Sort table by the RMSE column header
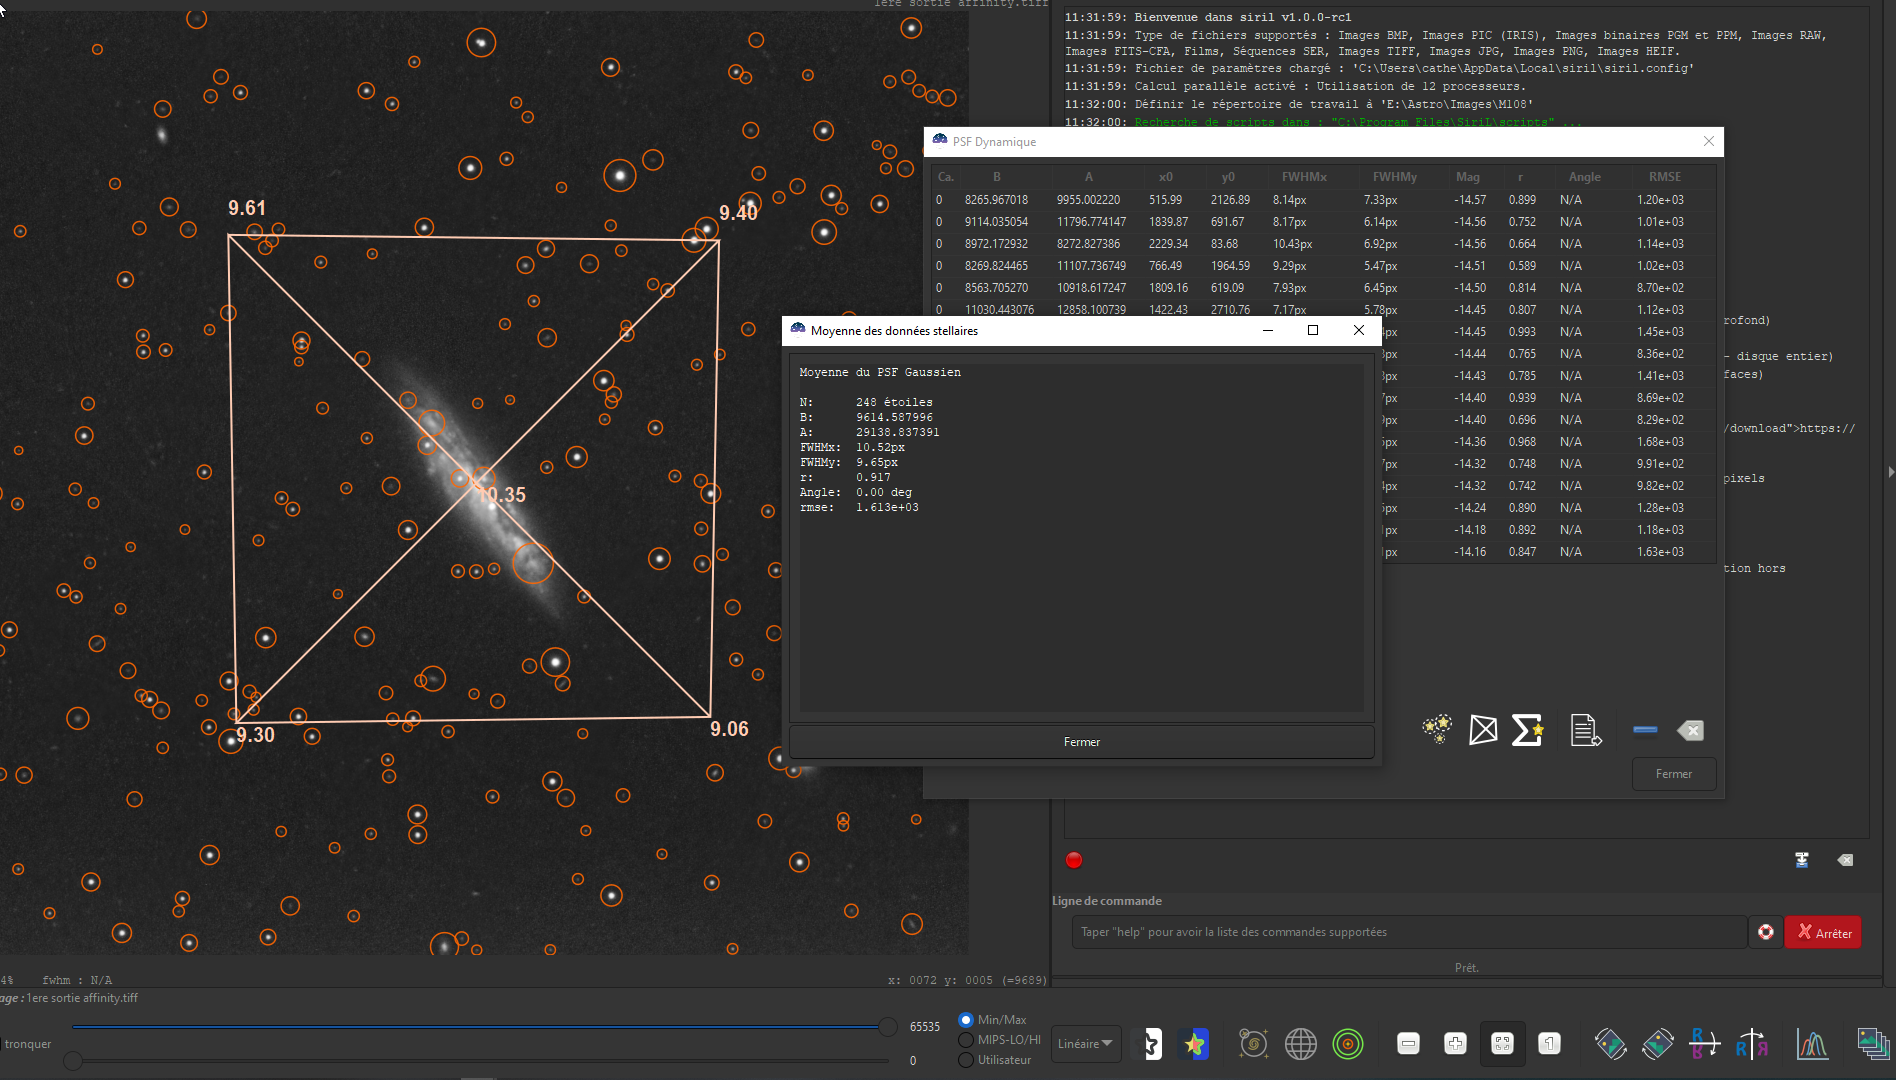This screenshot has height=1080, width=1896. 1665,177
